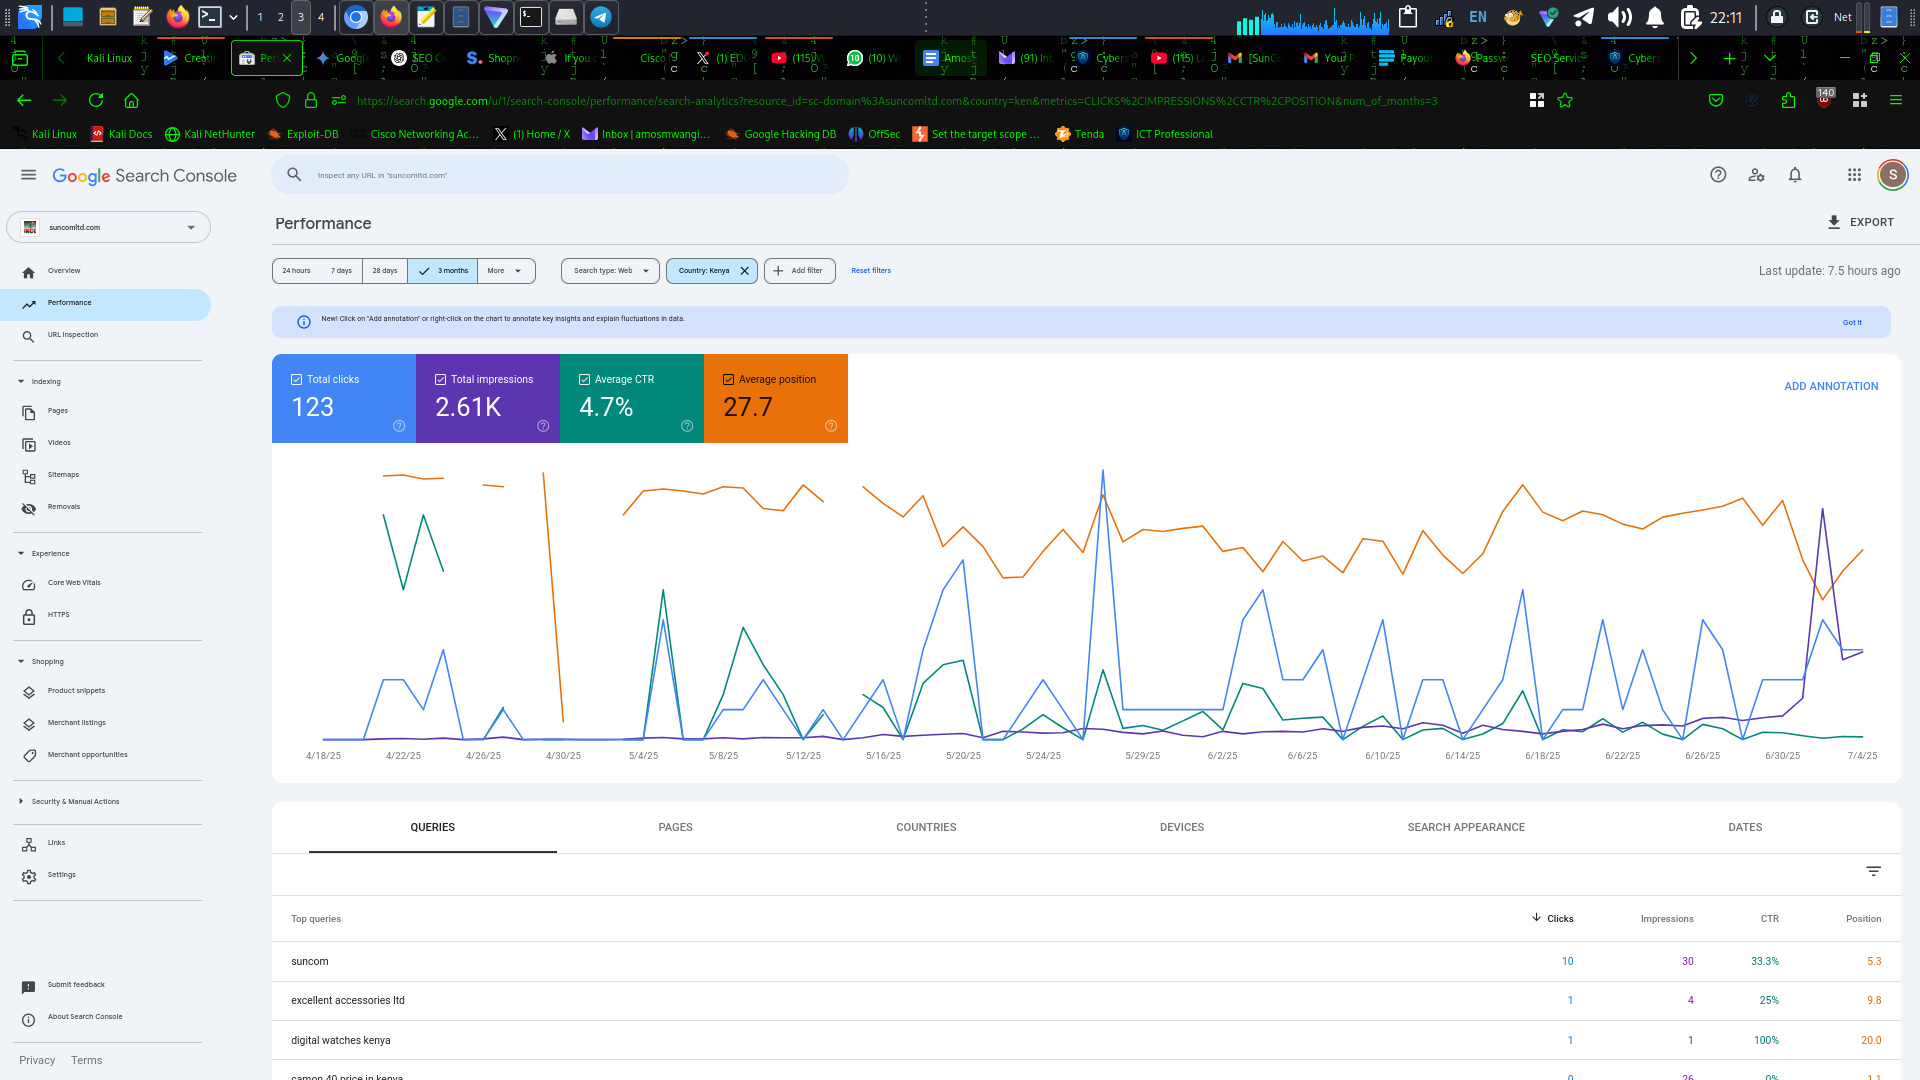Screen dimensions: 1920x1080
Task: Switch to Devices tab
Action: (x=1181, y=827)
